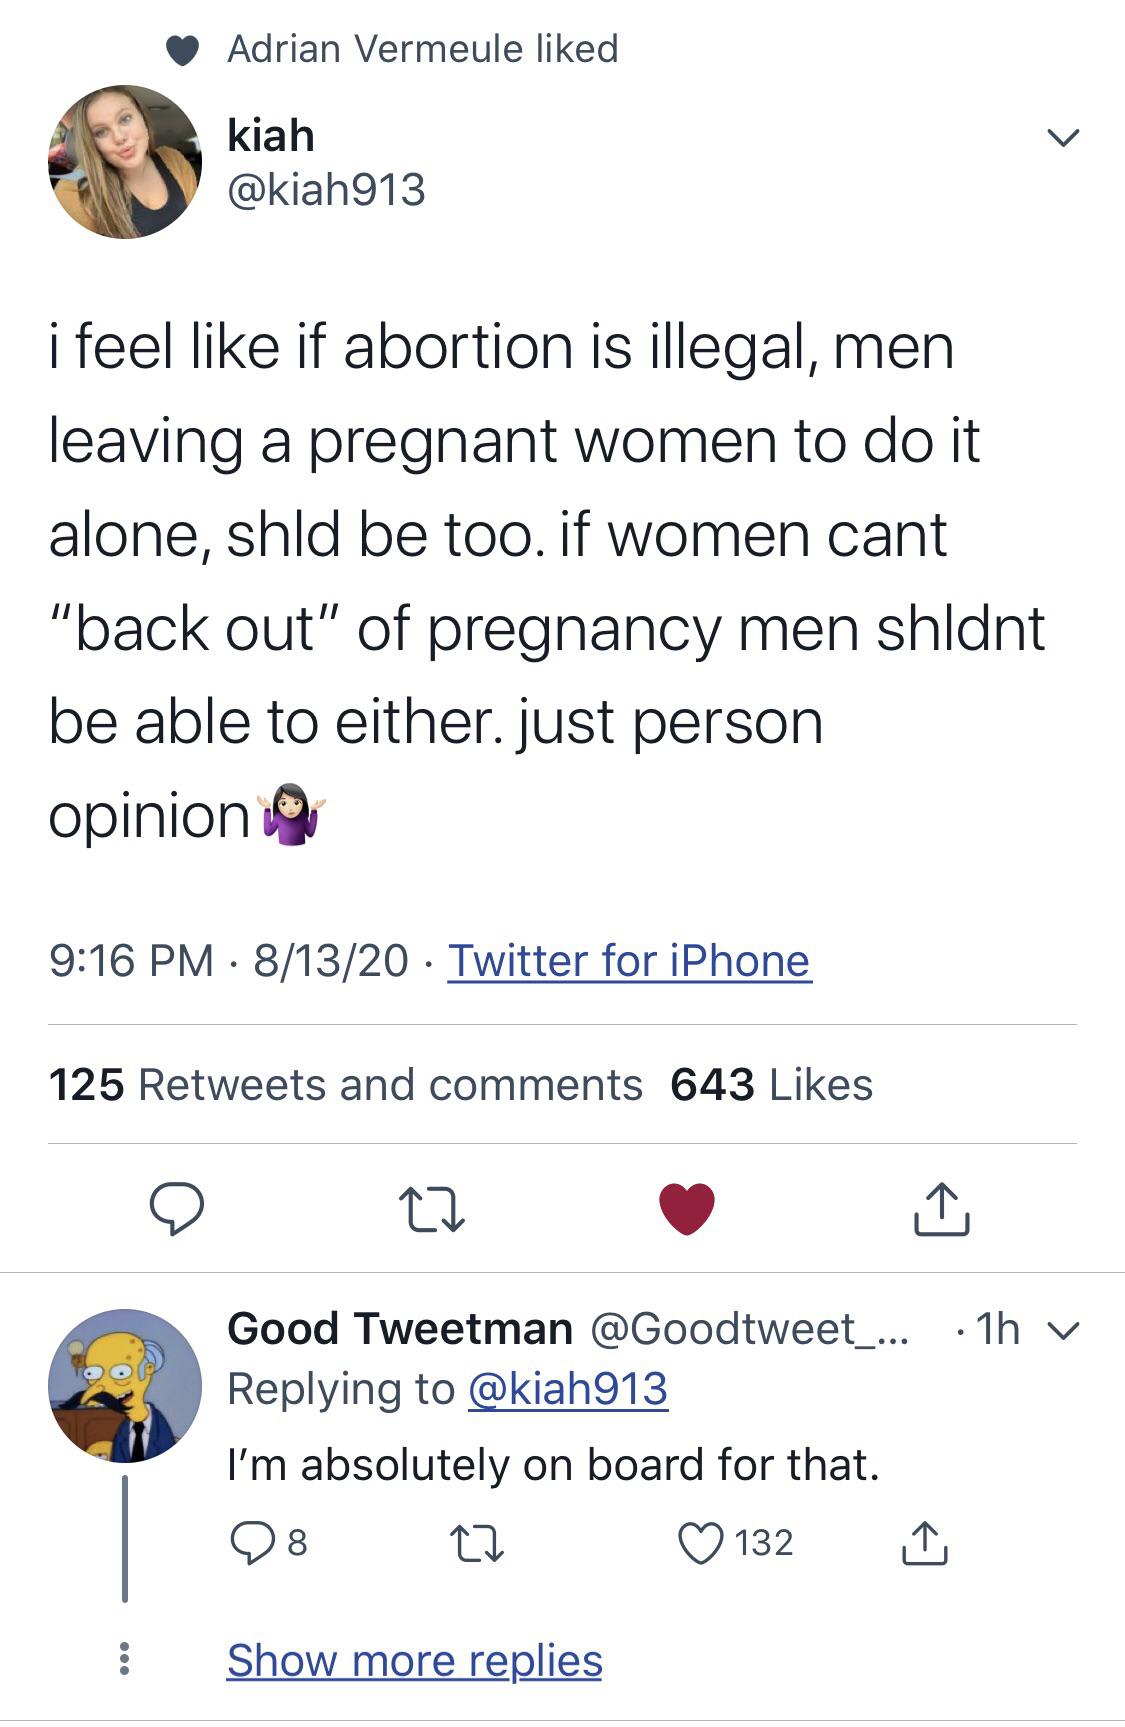The image size is (1125, 1727).
Task: Open options chevron on Good Tweetman's reply
Action: point(1066,1330)
